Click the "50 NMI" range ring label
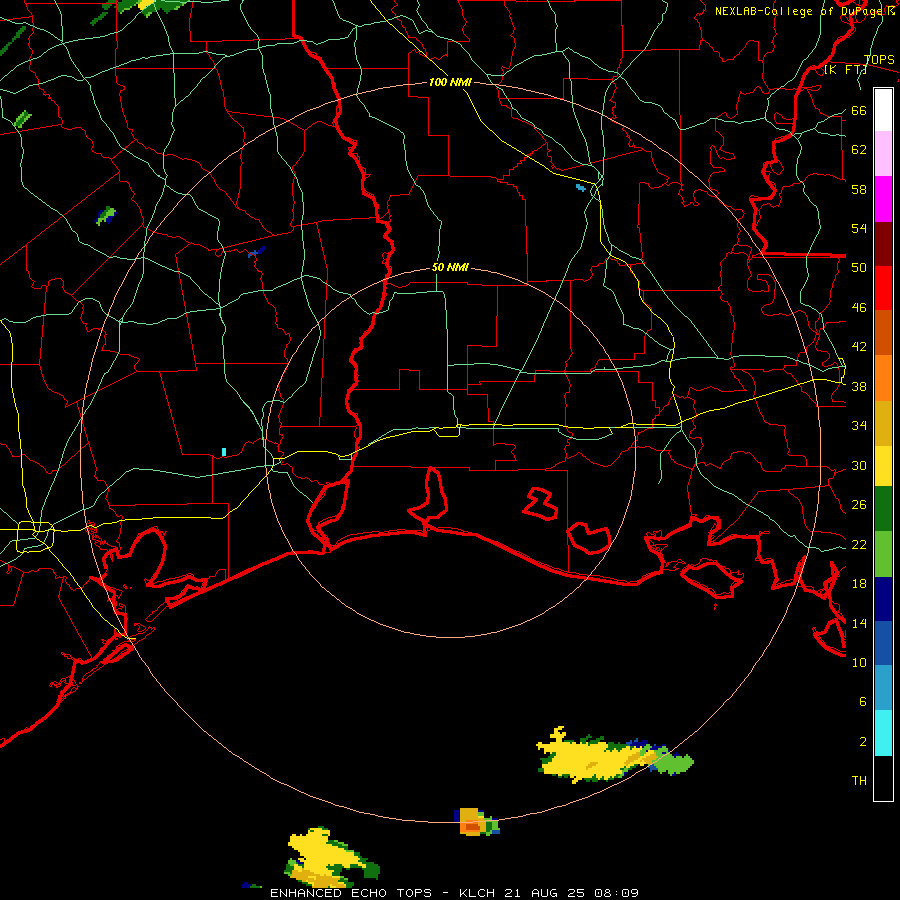The image size is (900, 900). tap(450, 267)
